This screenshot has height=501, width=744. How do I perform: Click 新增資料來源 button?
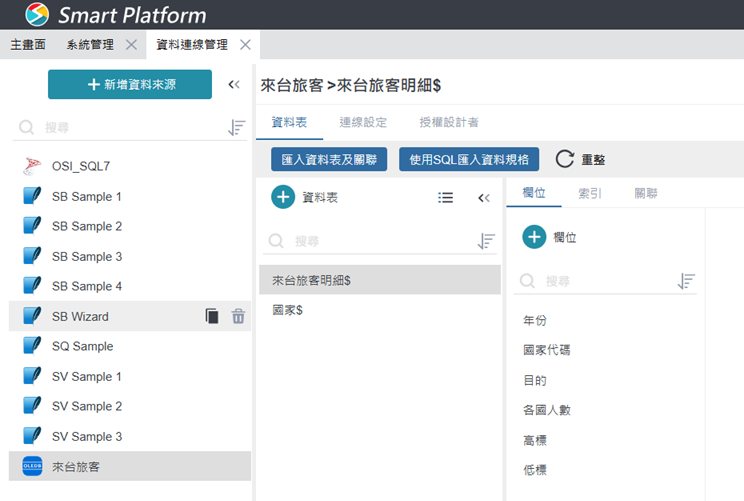tap(130, 85)
